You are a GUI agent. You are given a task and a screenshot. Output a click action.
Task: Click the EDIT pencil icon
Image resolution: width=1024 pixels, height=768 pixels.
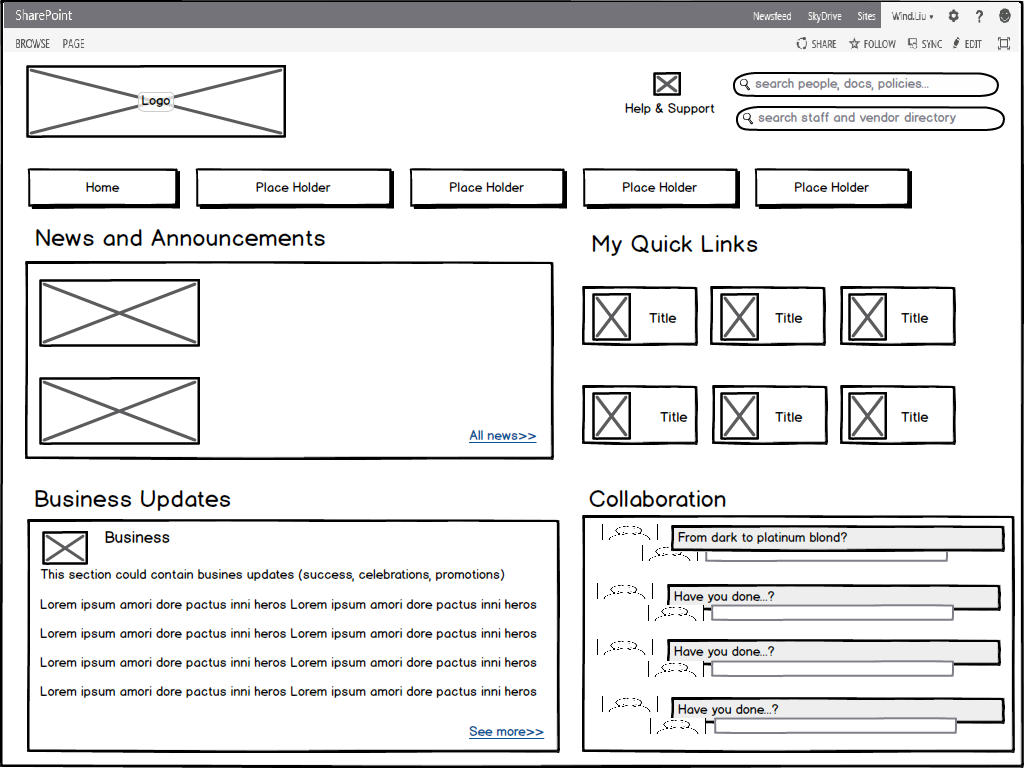(956, 44)
